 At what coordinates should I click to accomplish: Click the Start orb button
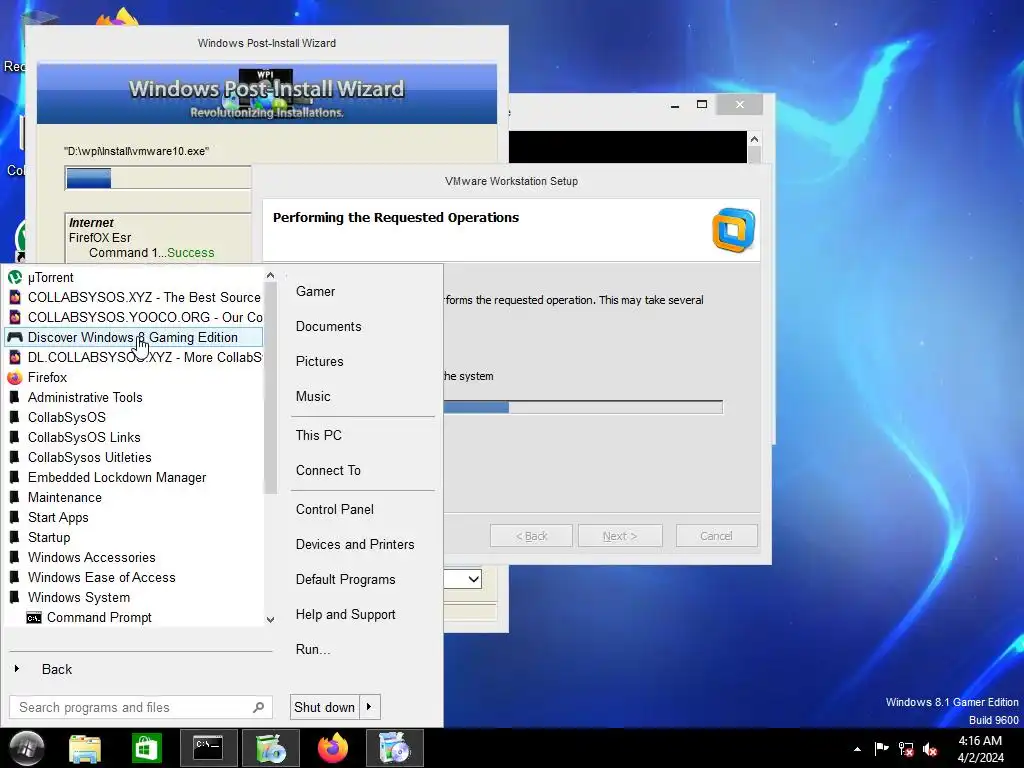(26, 748)
